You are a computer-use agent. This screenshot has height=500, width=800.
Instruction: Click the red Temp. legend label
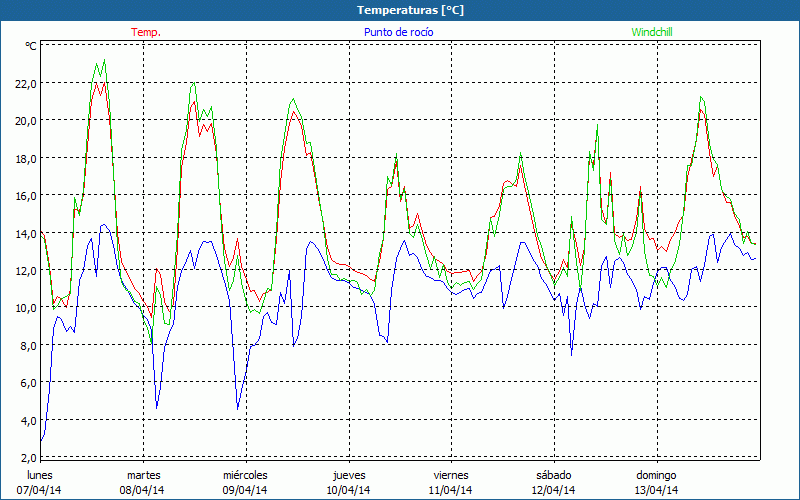(146, 32)
